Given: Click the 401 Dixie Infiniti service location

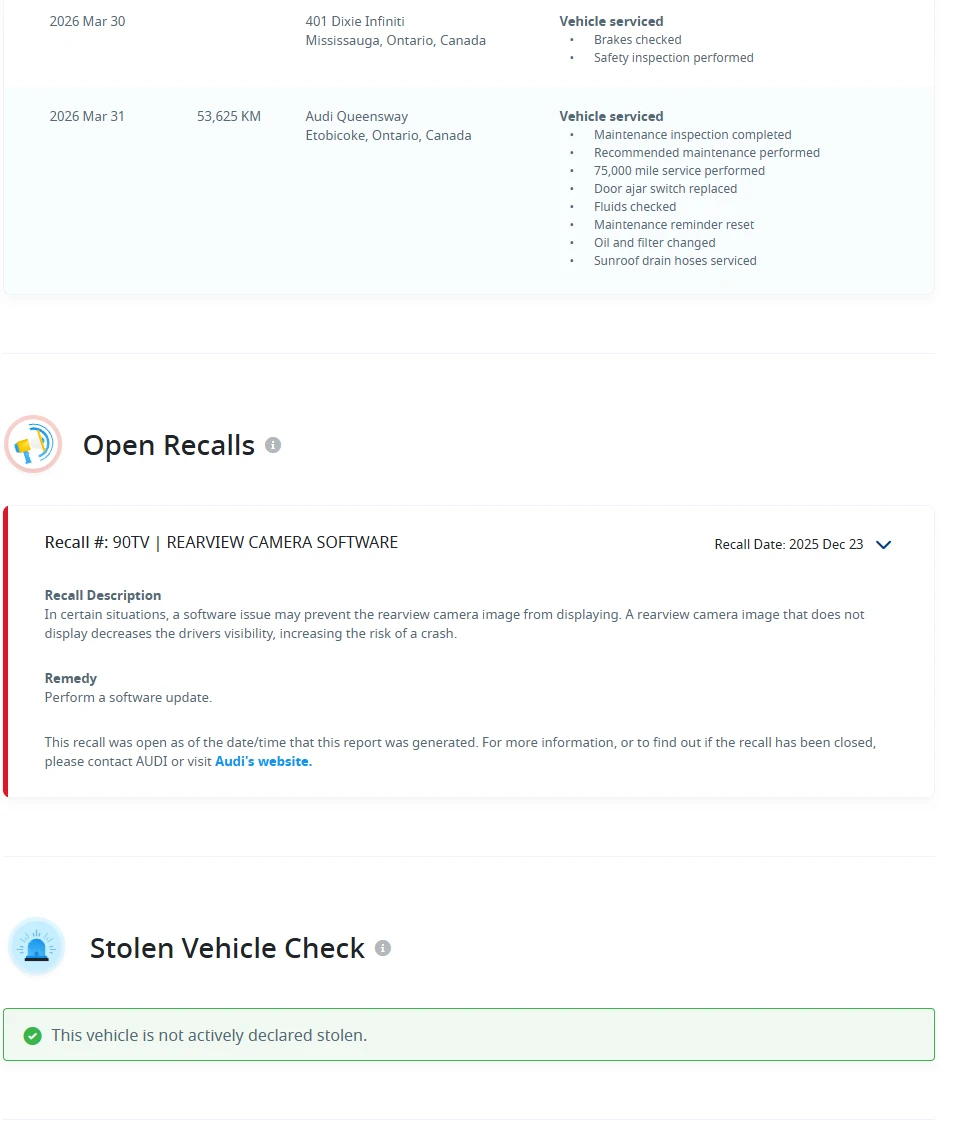Looking at the screenshot, I should click(355, 21).
